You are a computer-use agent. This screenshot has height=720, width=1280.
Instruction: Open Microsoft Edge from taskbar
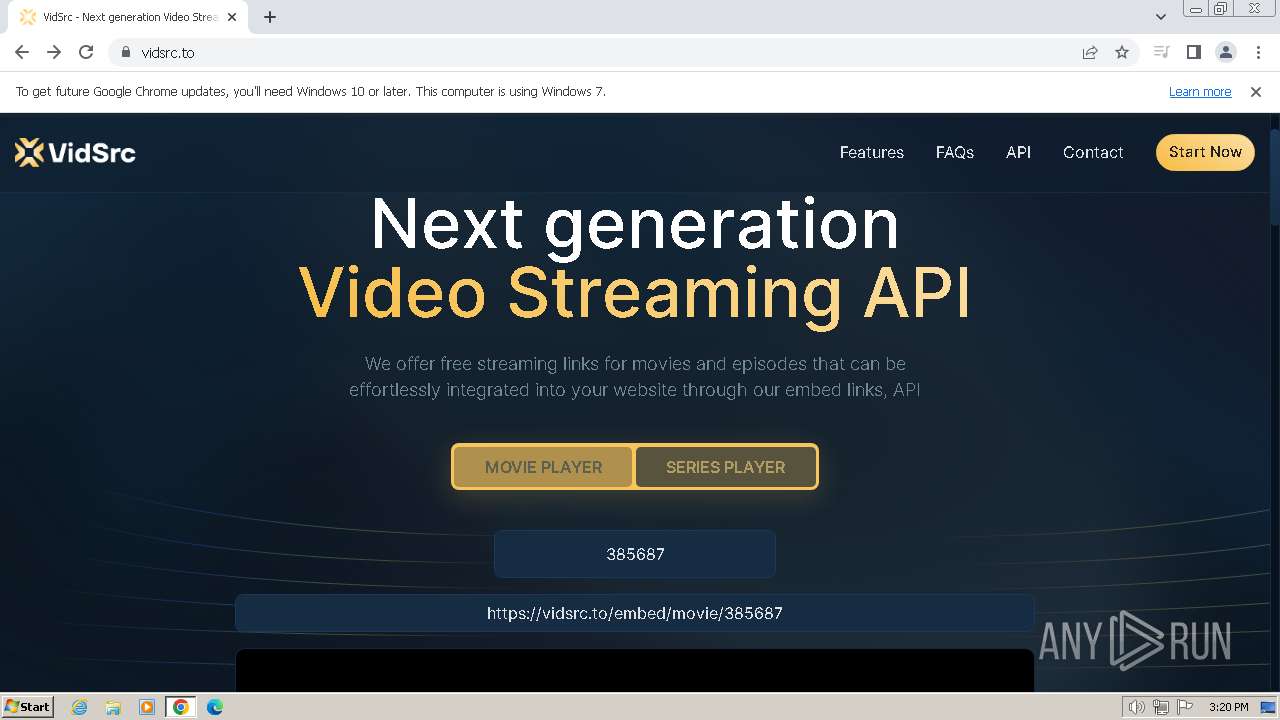[x=215, y=707]
